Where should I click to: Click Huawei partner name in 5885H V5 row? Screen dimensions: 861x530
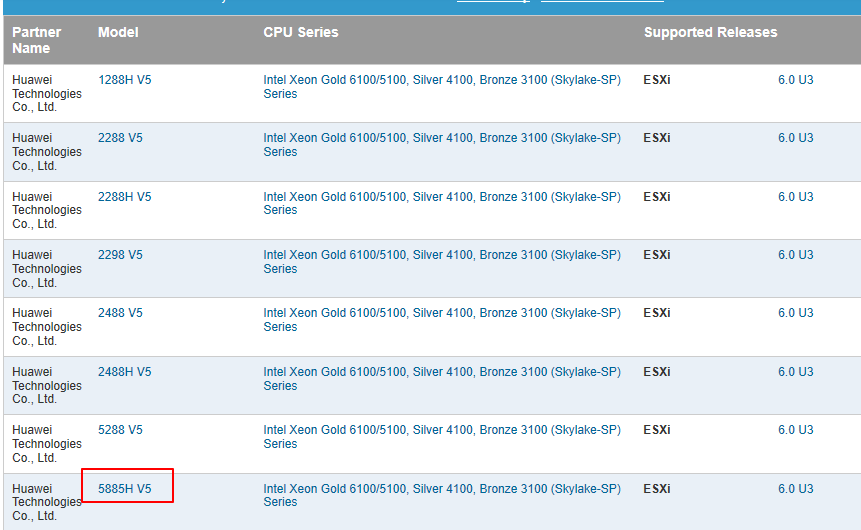click(x=47, y=503)
